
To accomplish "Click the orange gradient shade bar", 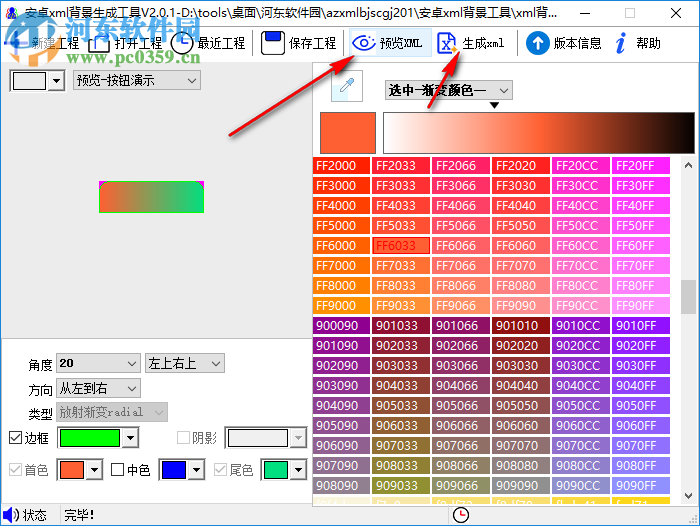I will click(539, 133).
